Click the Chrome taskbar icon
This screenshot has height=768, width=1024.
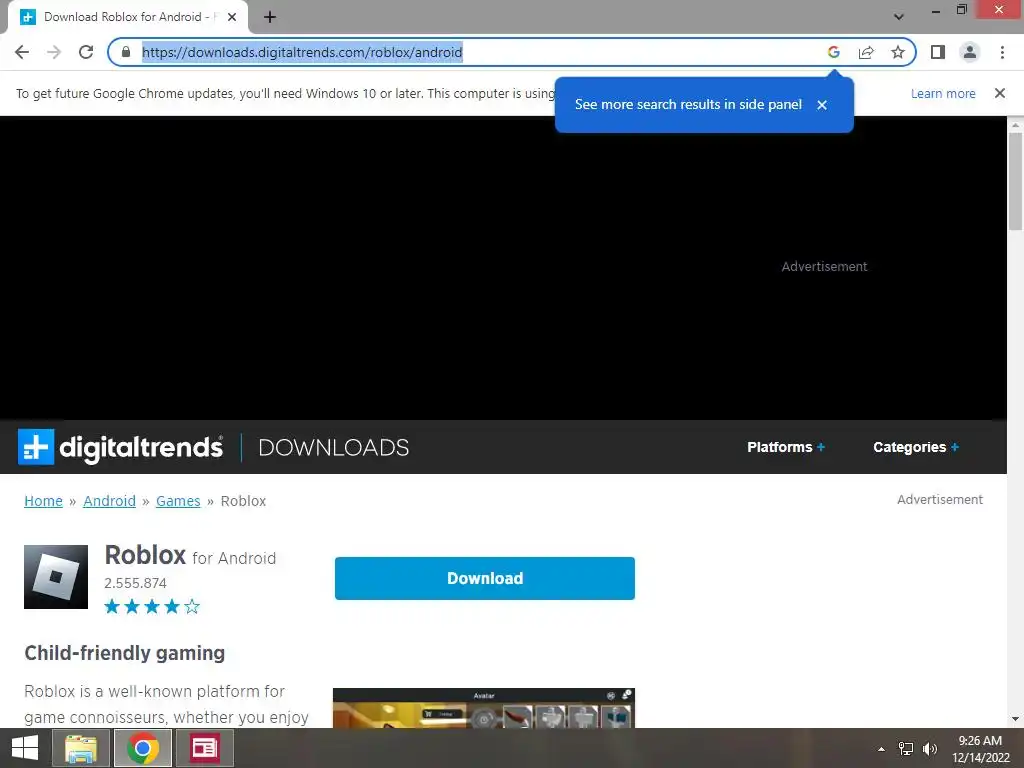coord(143,748)
